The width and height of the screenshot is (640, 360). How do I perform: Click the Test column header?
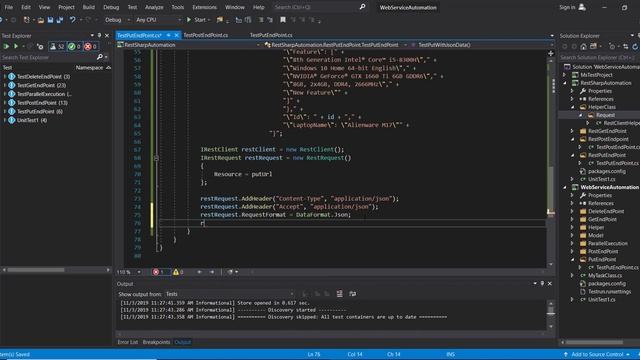pos(7,68)
